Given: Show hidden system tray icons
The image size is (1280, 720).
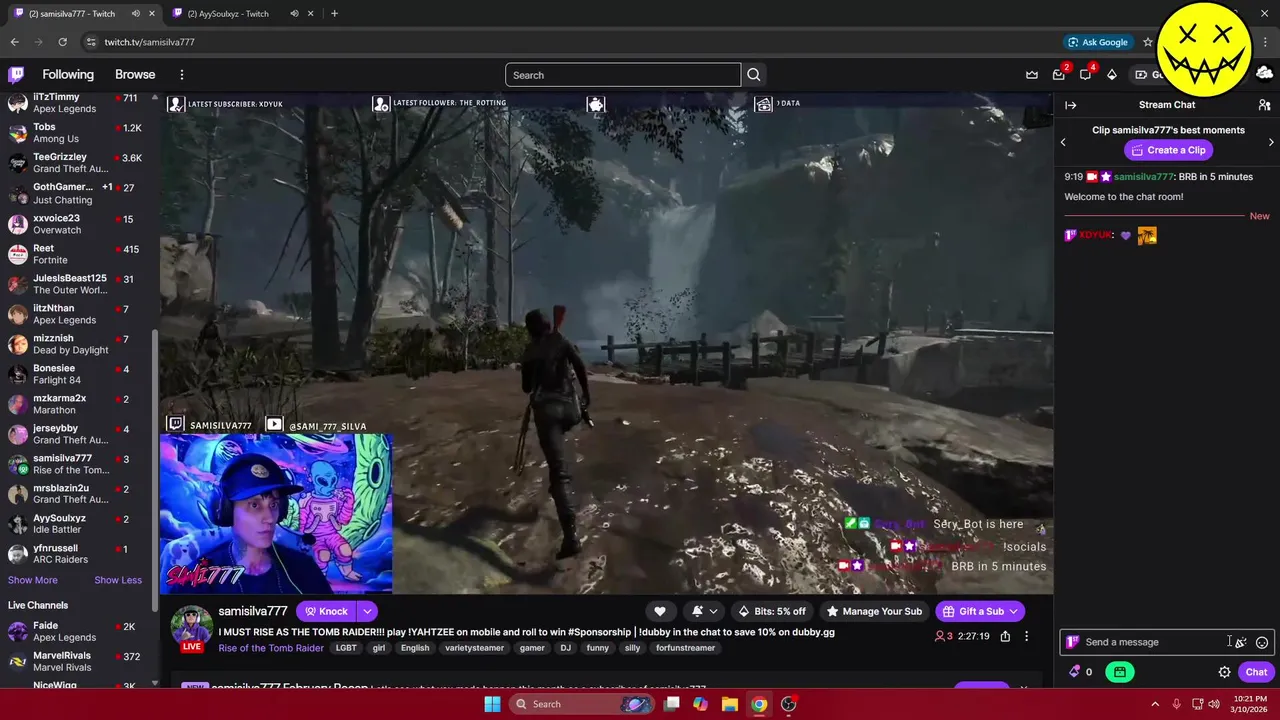Looking at the screenshot, I should [x=1154, y=704].
